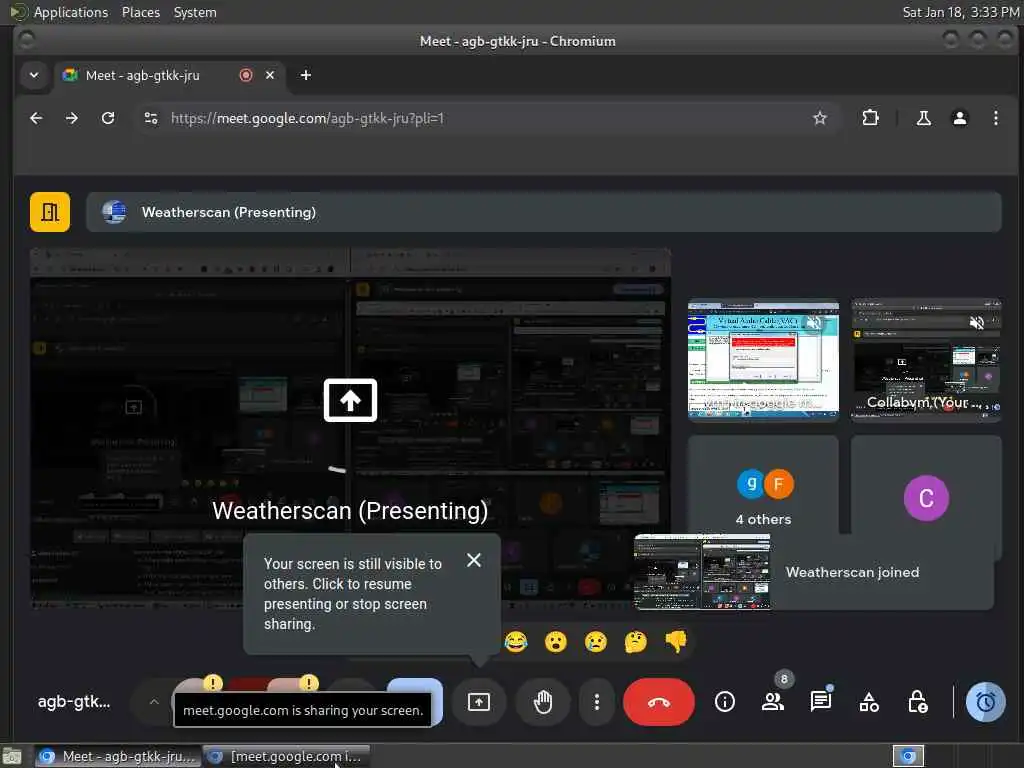
Task: Send crying face reaction
Action: [x=596, y=642]
